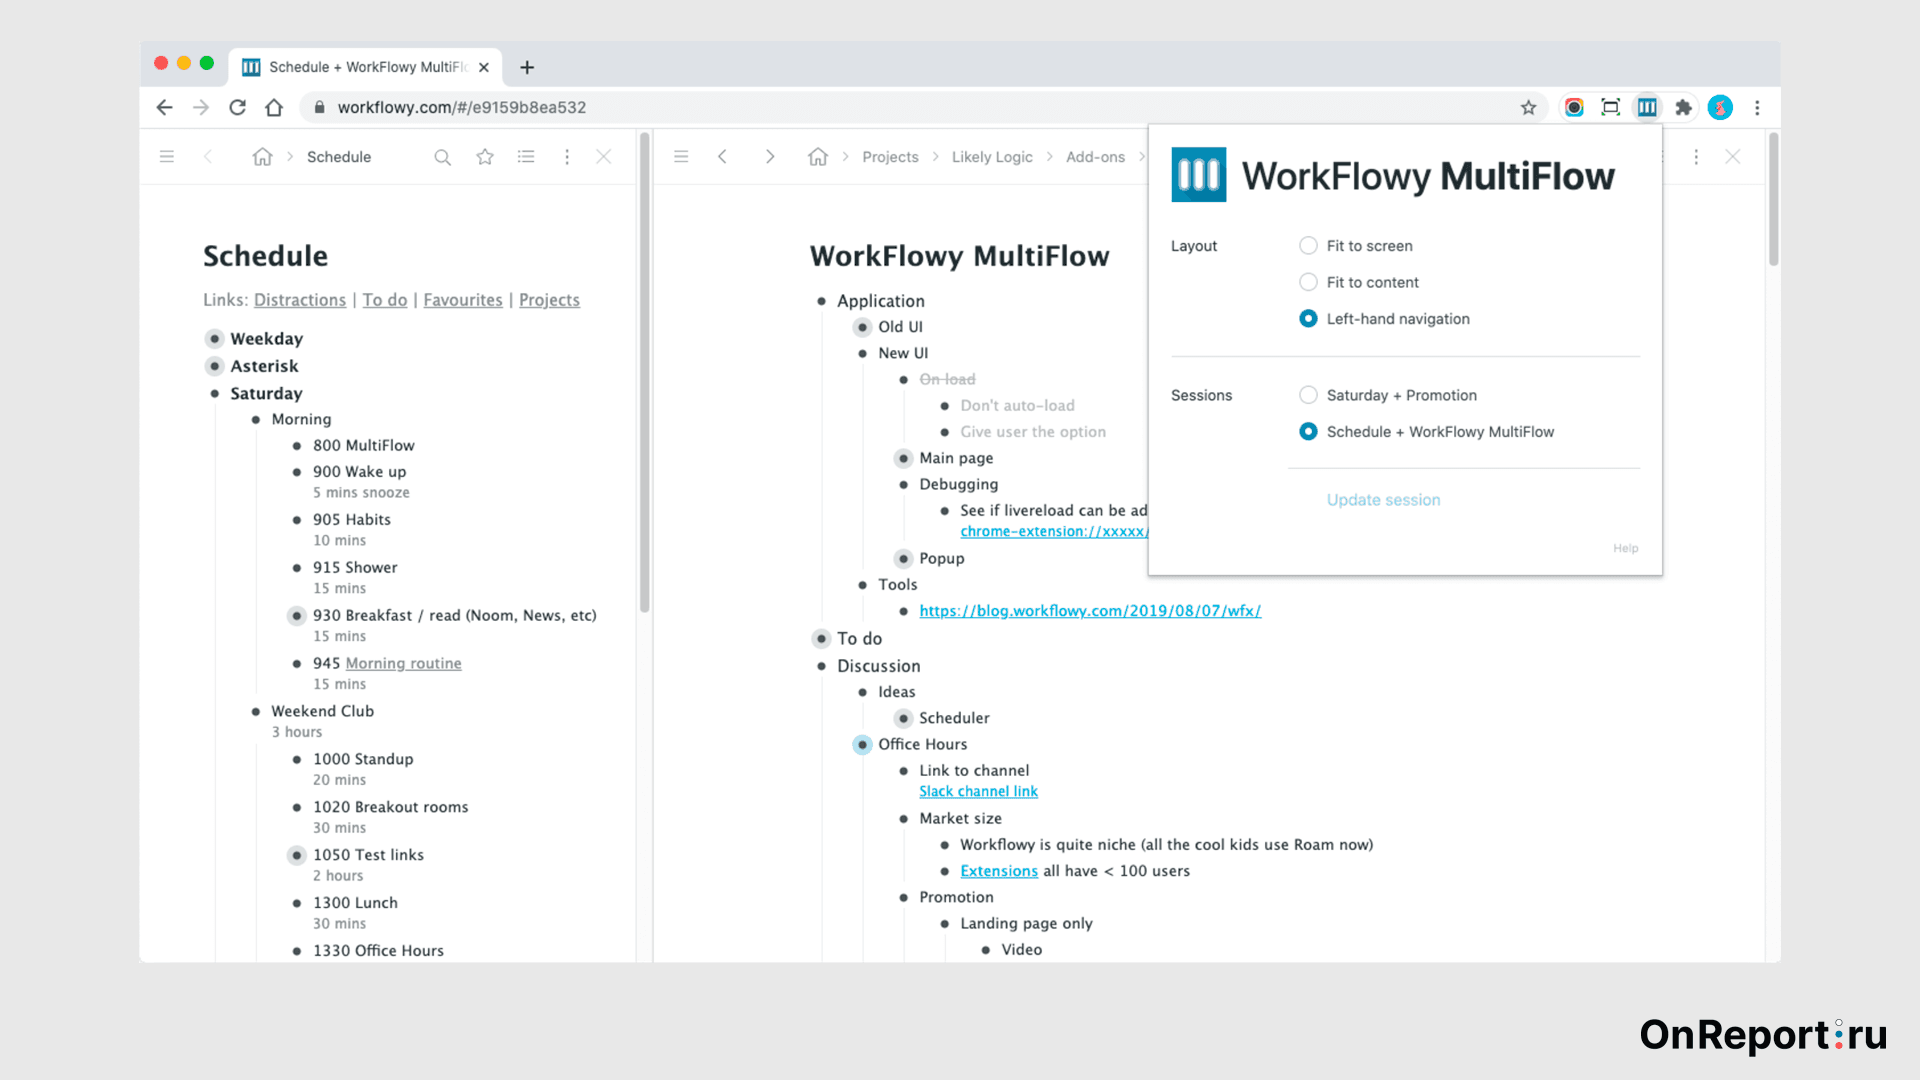1920x1080 pixels.
Task: Open the Distractions link
Action: click(x=300, y=300)
